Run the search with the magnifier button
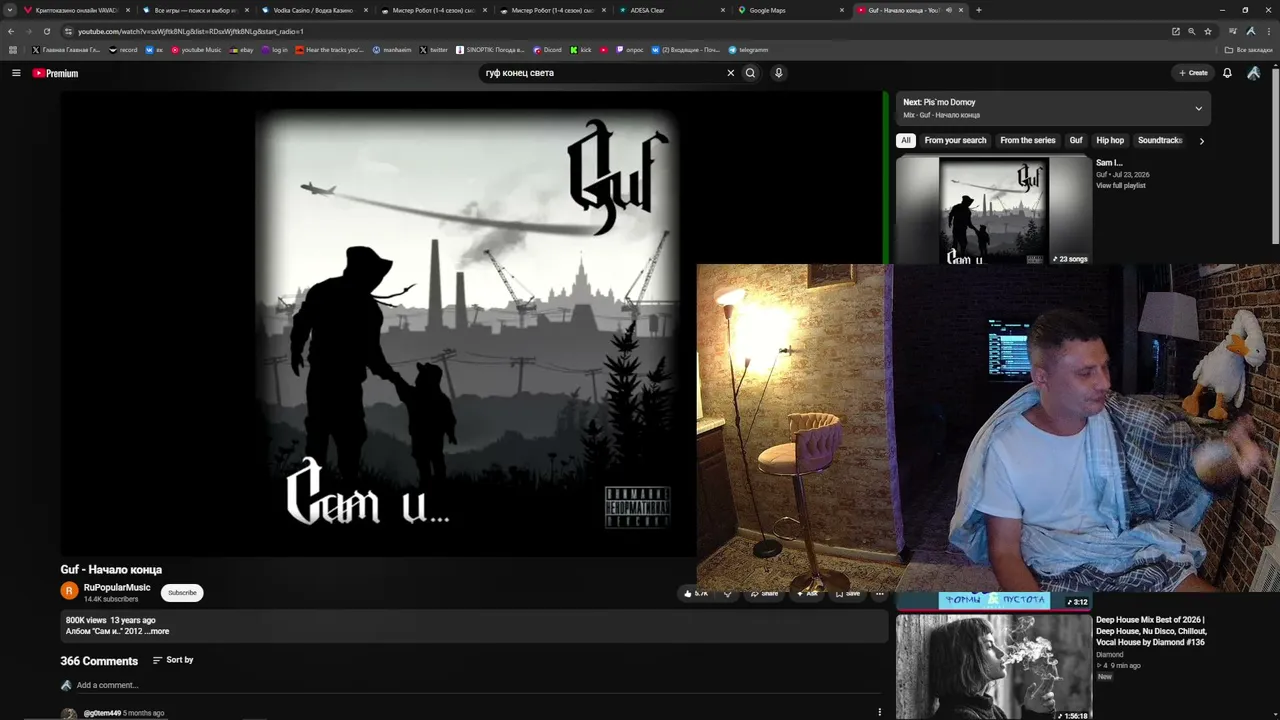The width and height of the screenshot is (1280, 720). 750,73
